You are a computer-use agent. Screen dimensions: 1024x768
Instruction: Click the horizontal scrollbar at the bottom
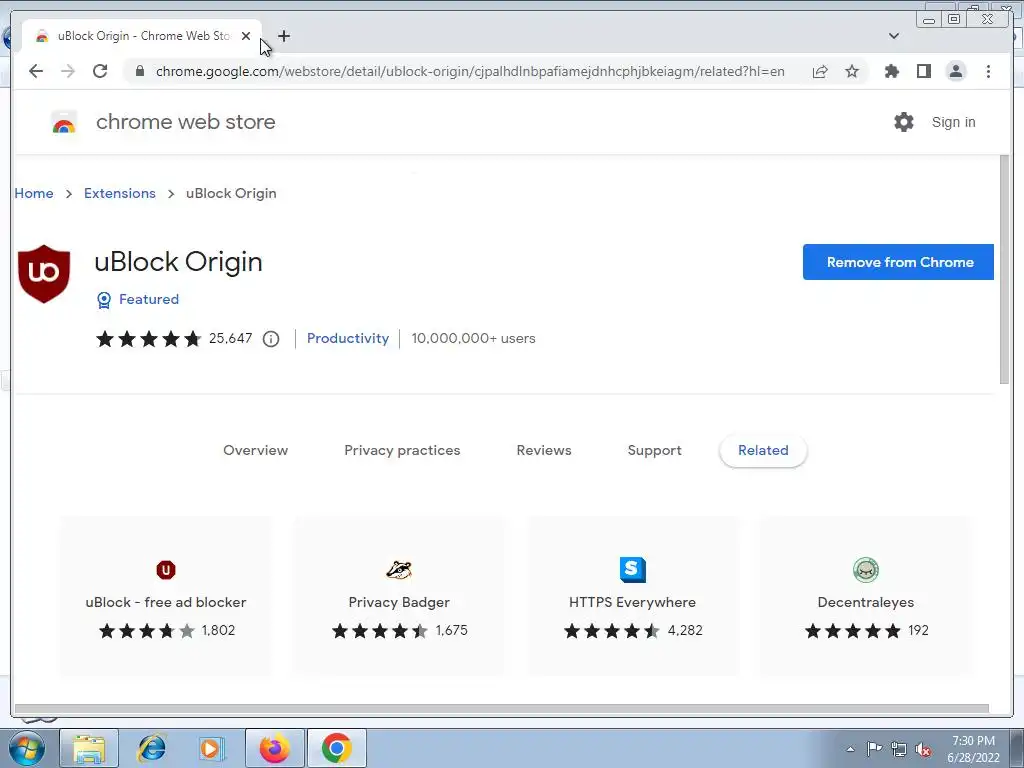click(502, 709)
